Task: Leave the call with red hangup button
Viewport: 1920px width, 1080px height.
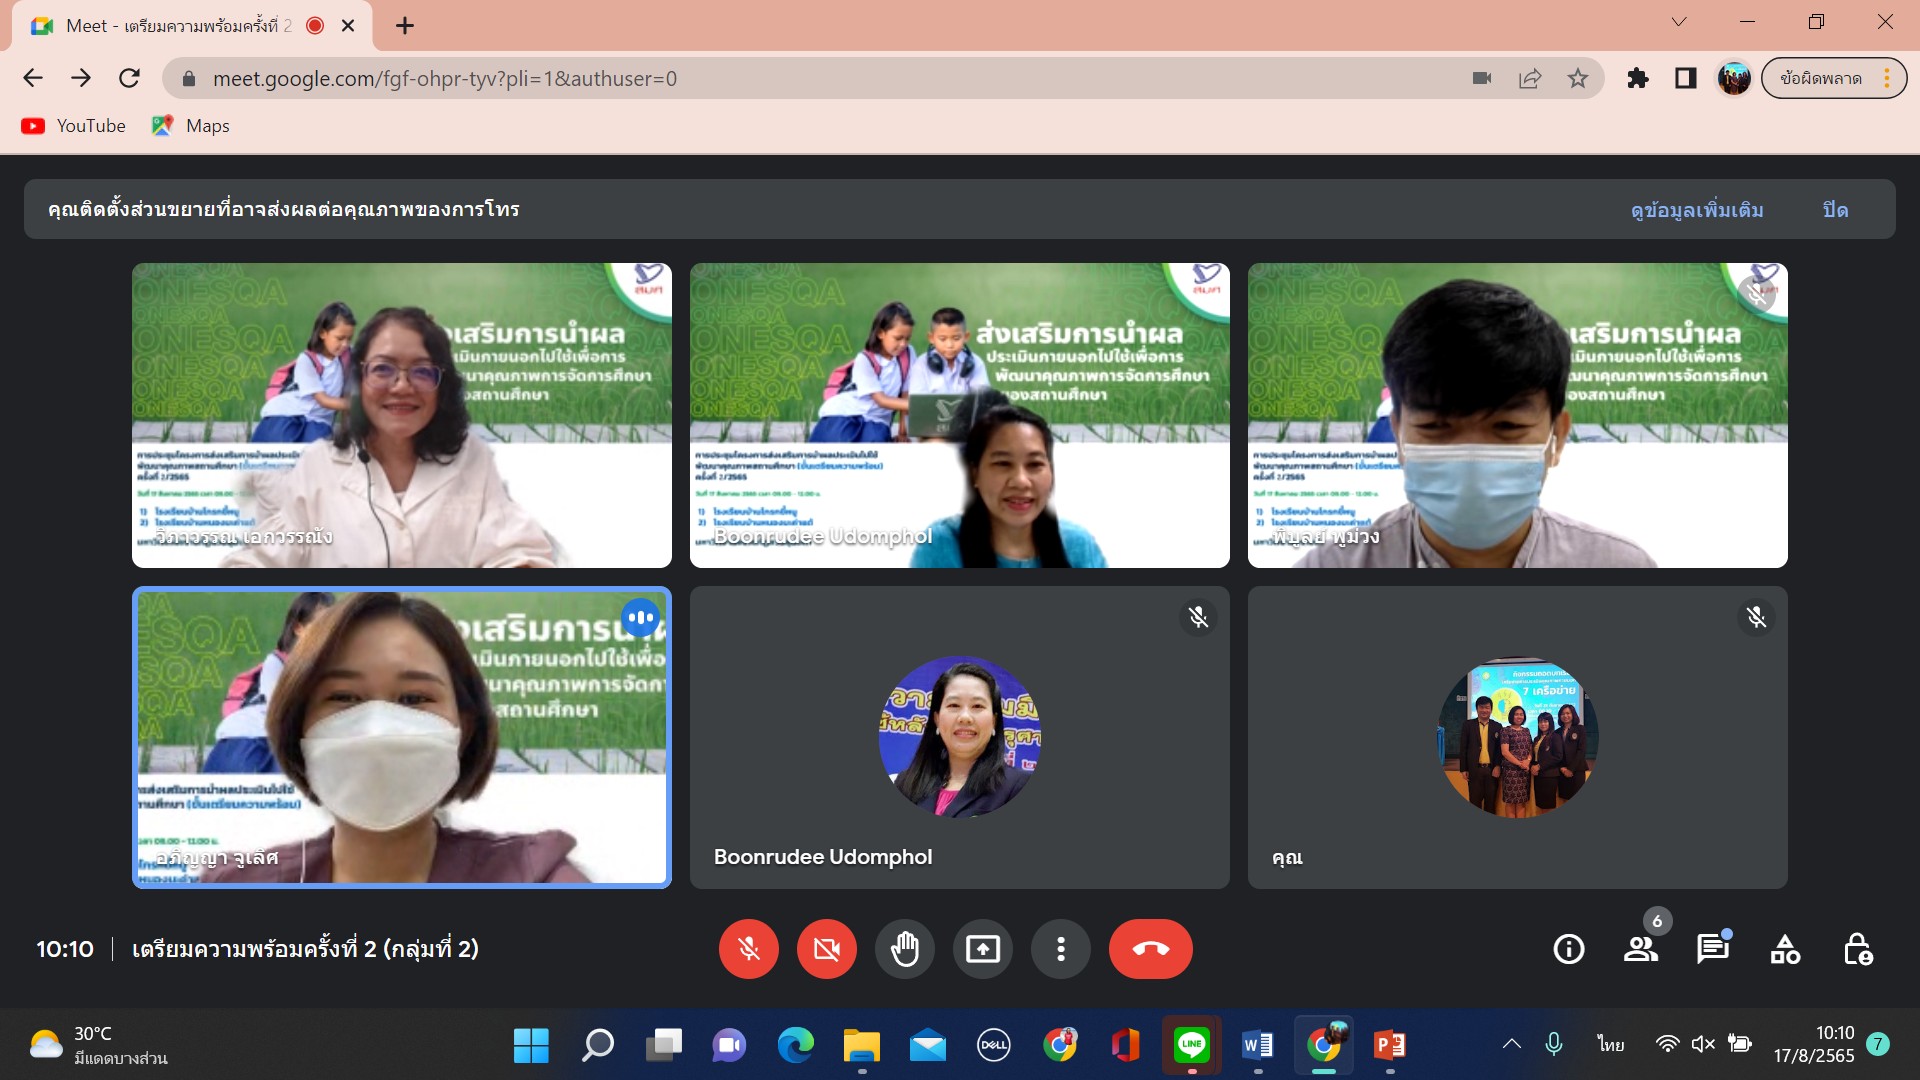Action: click(x=1150, y=948)
